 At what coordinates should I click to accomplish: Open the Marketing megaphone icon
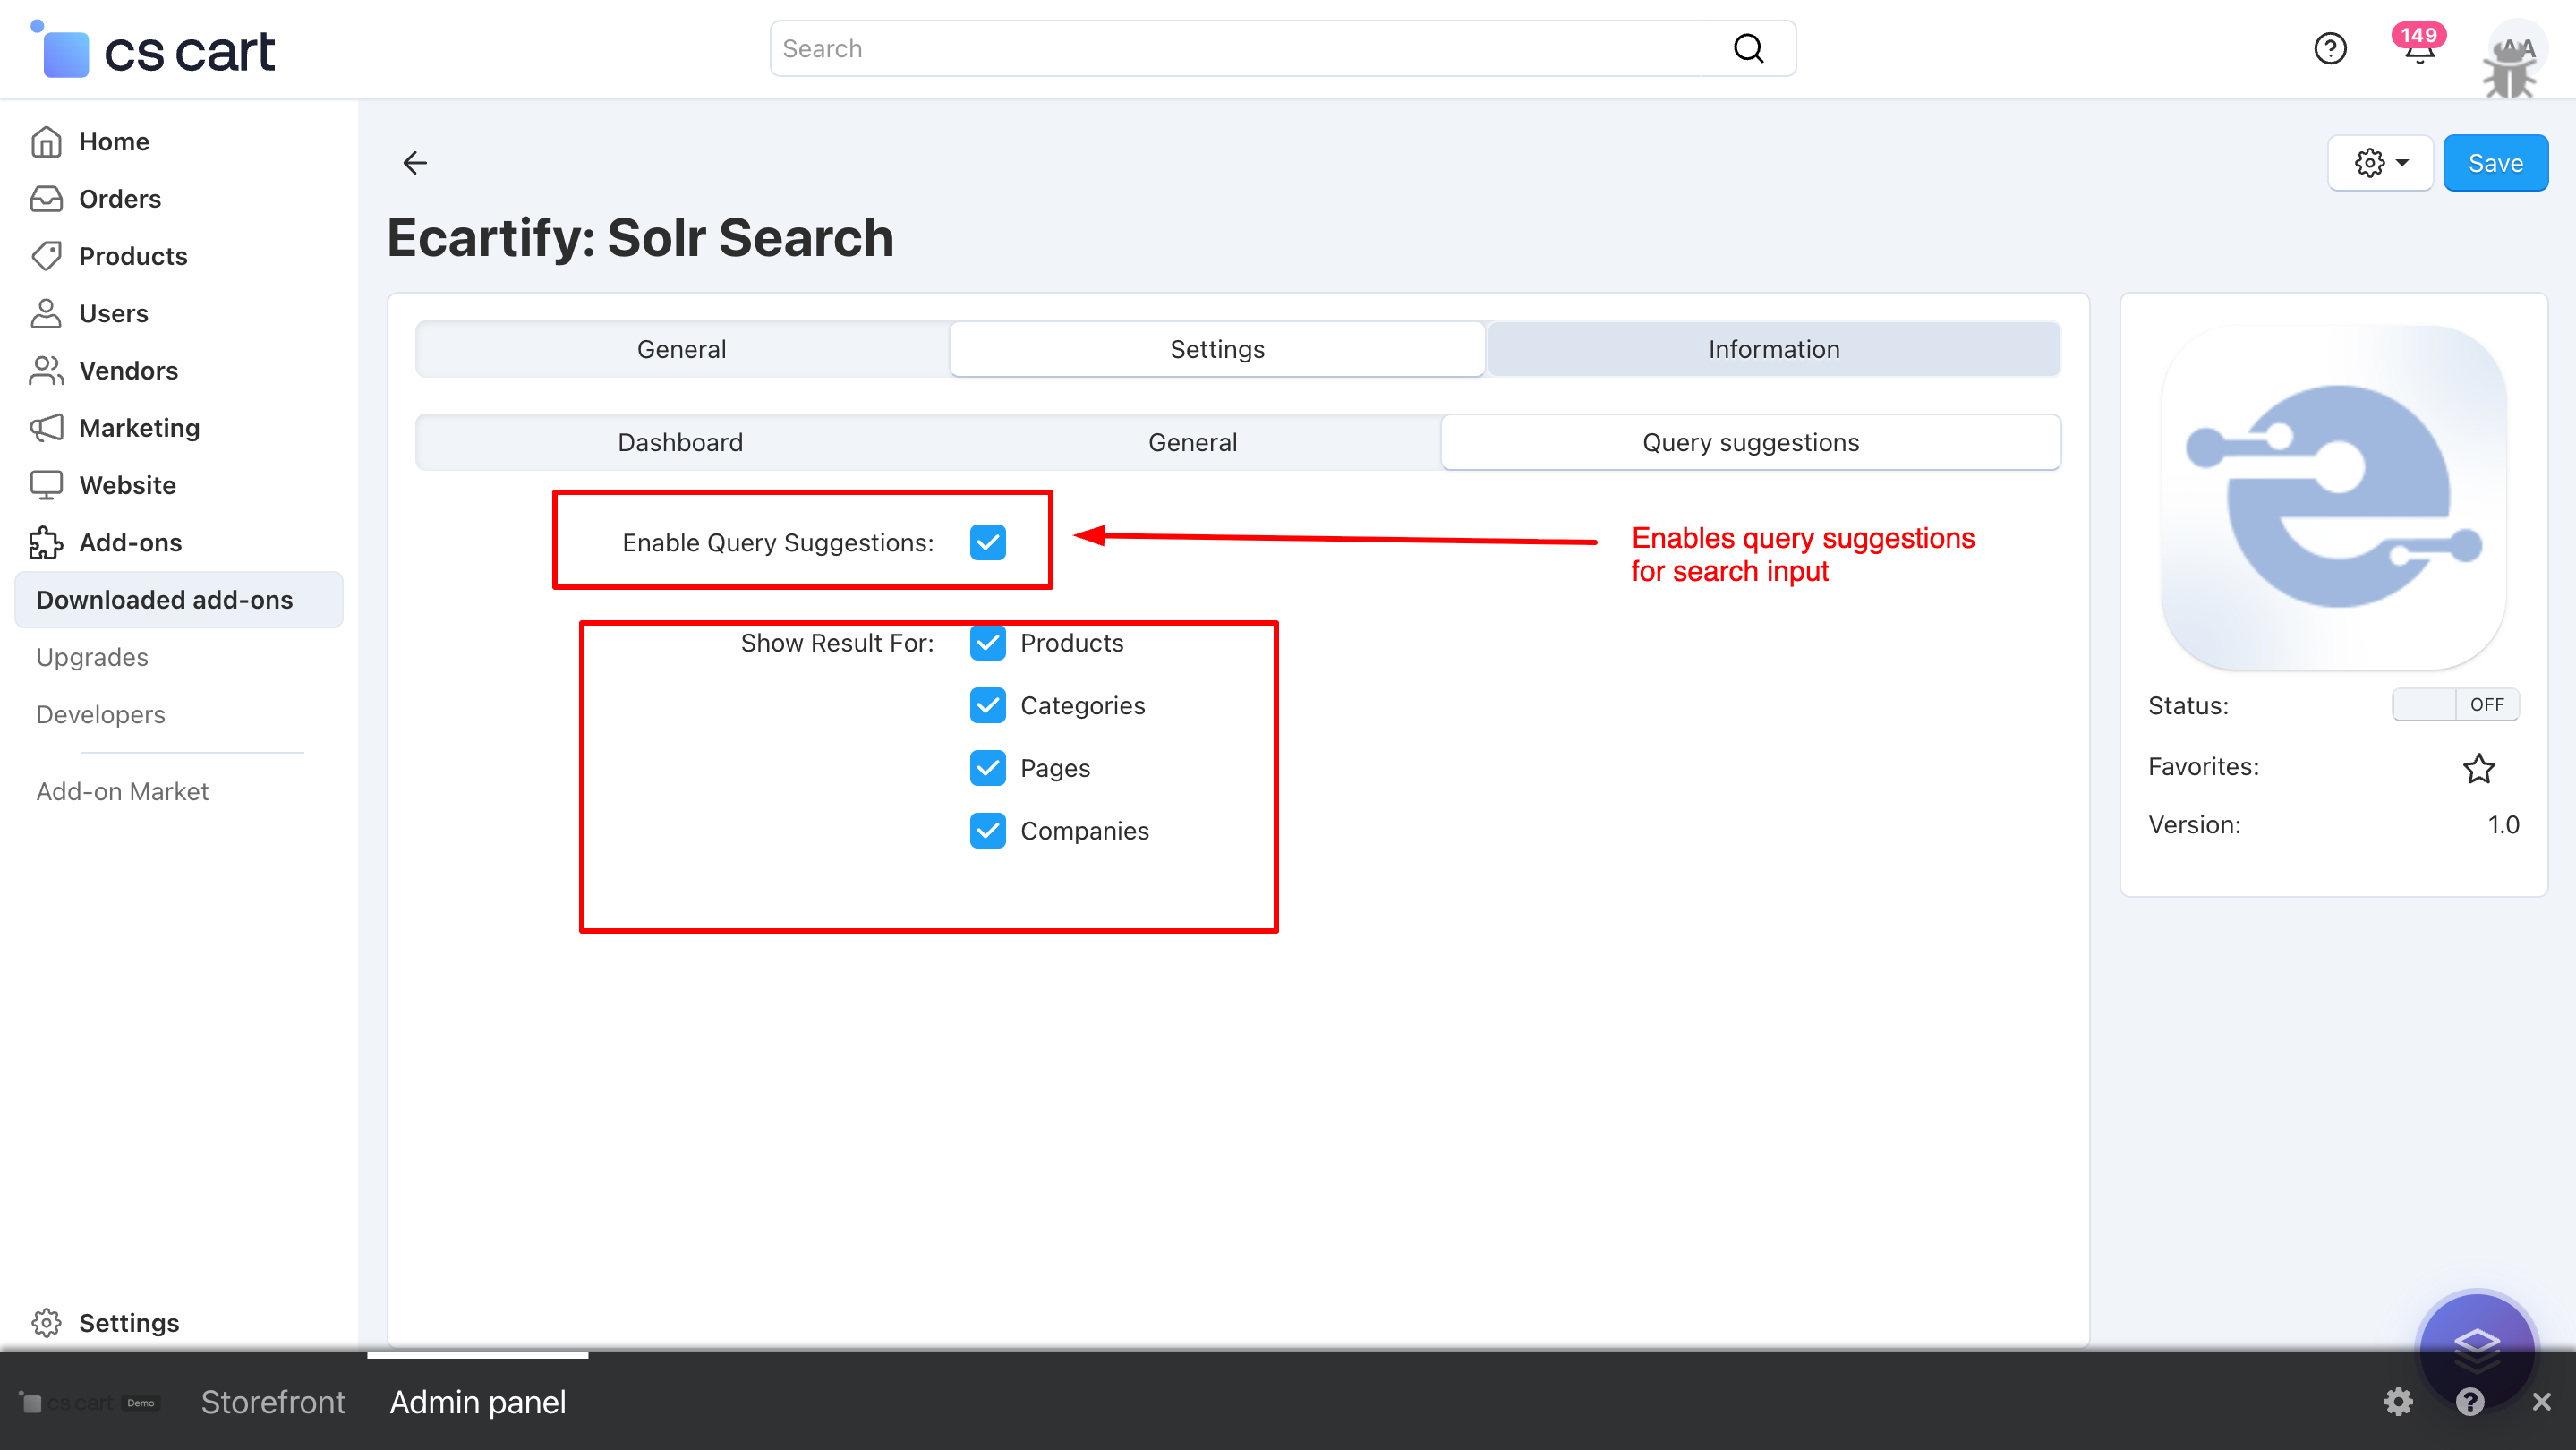pyautogui.click(x=46, y=428)
